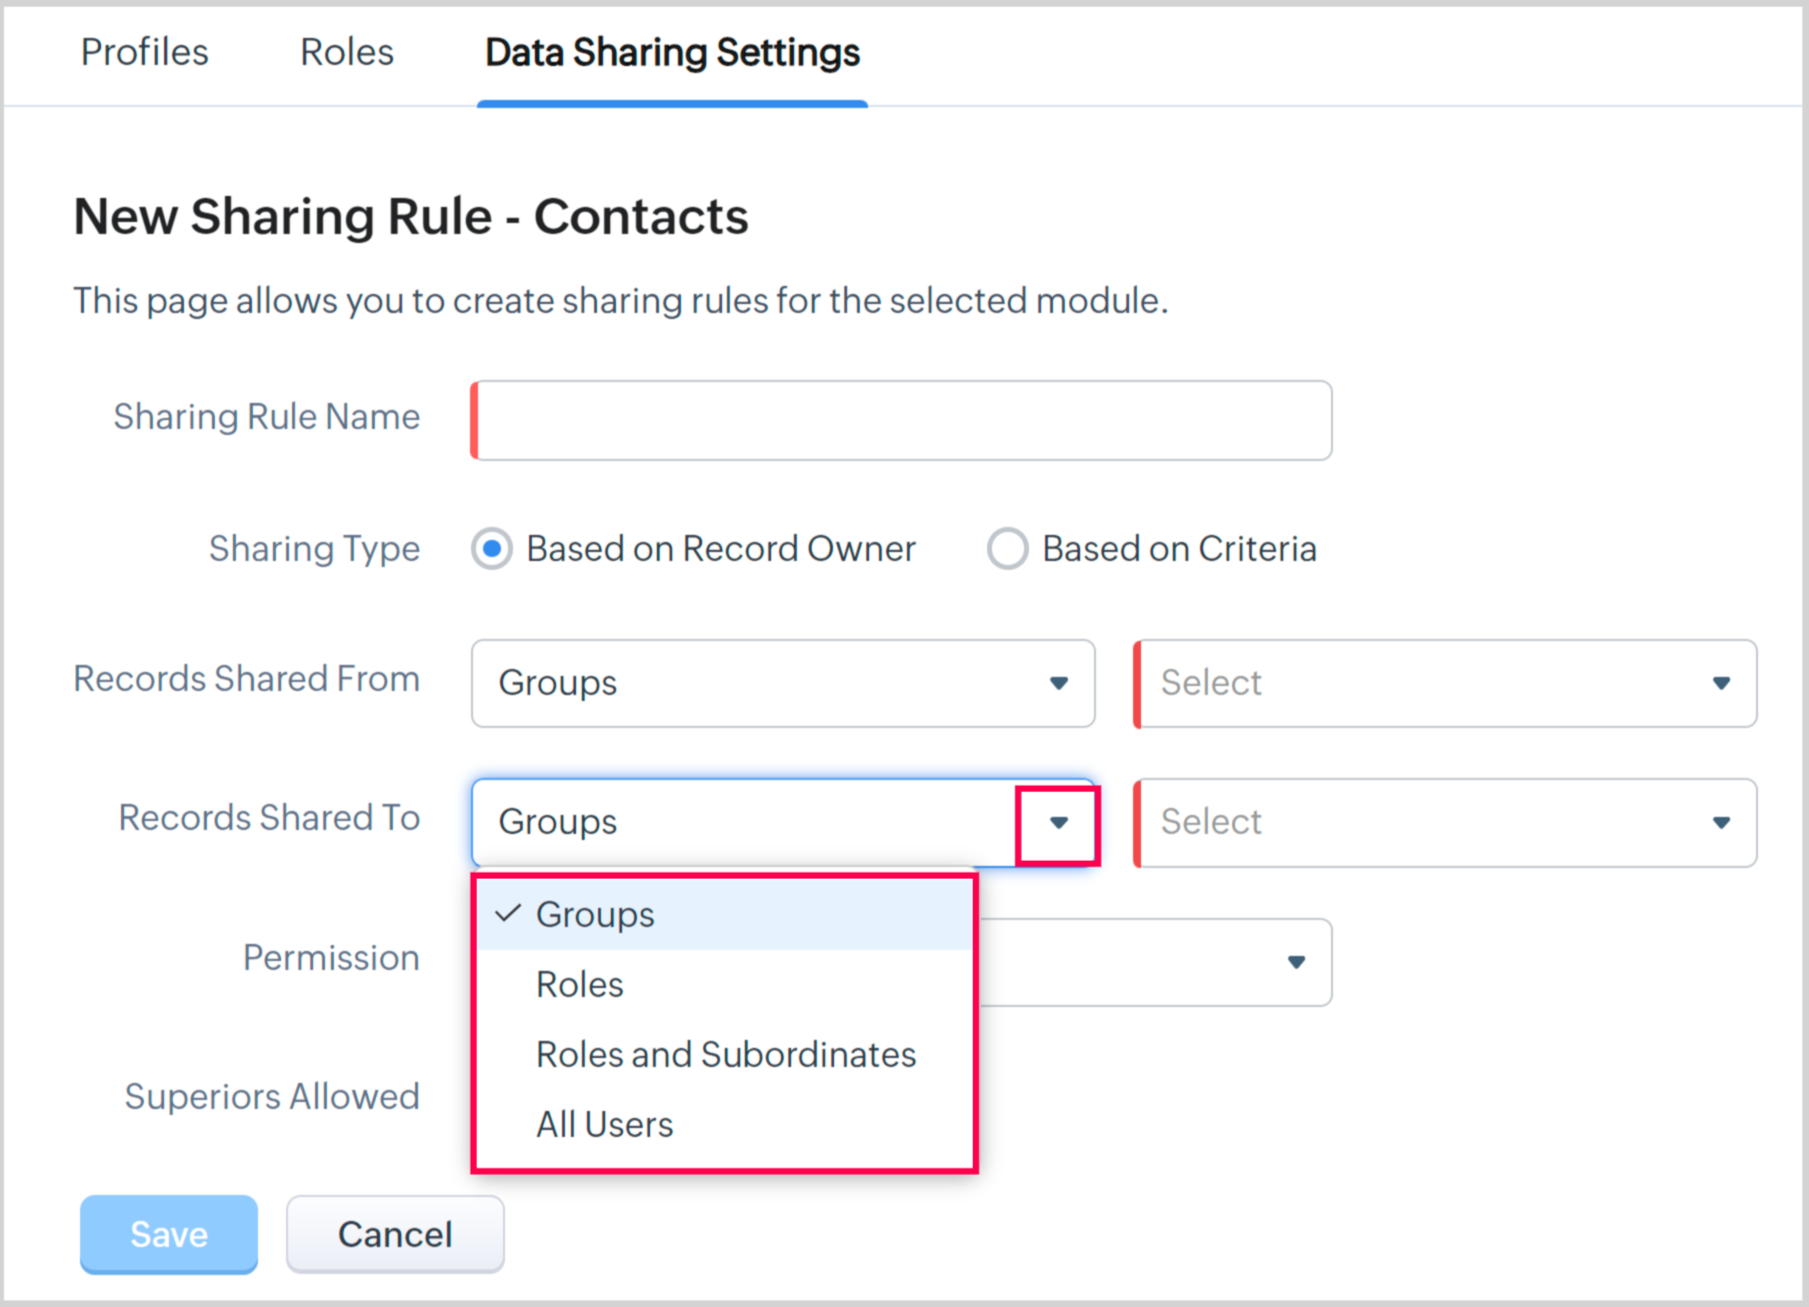
Task: Select Based on Record Owner radio button
Action: click(492, 549)
